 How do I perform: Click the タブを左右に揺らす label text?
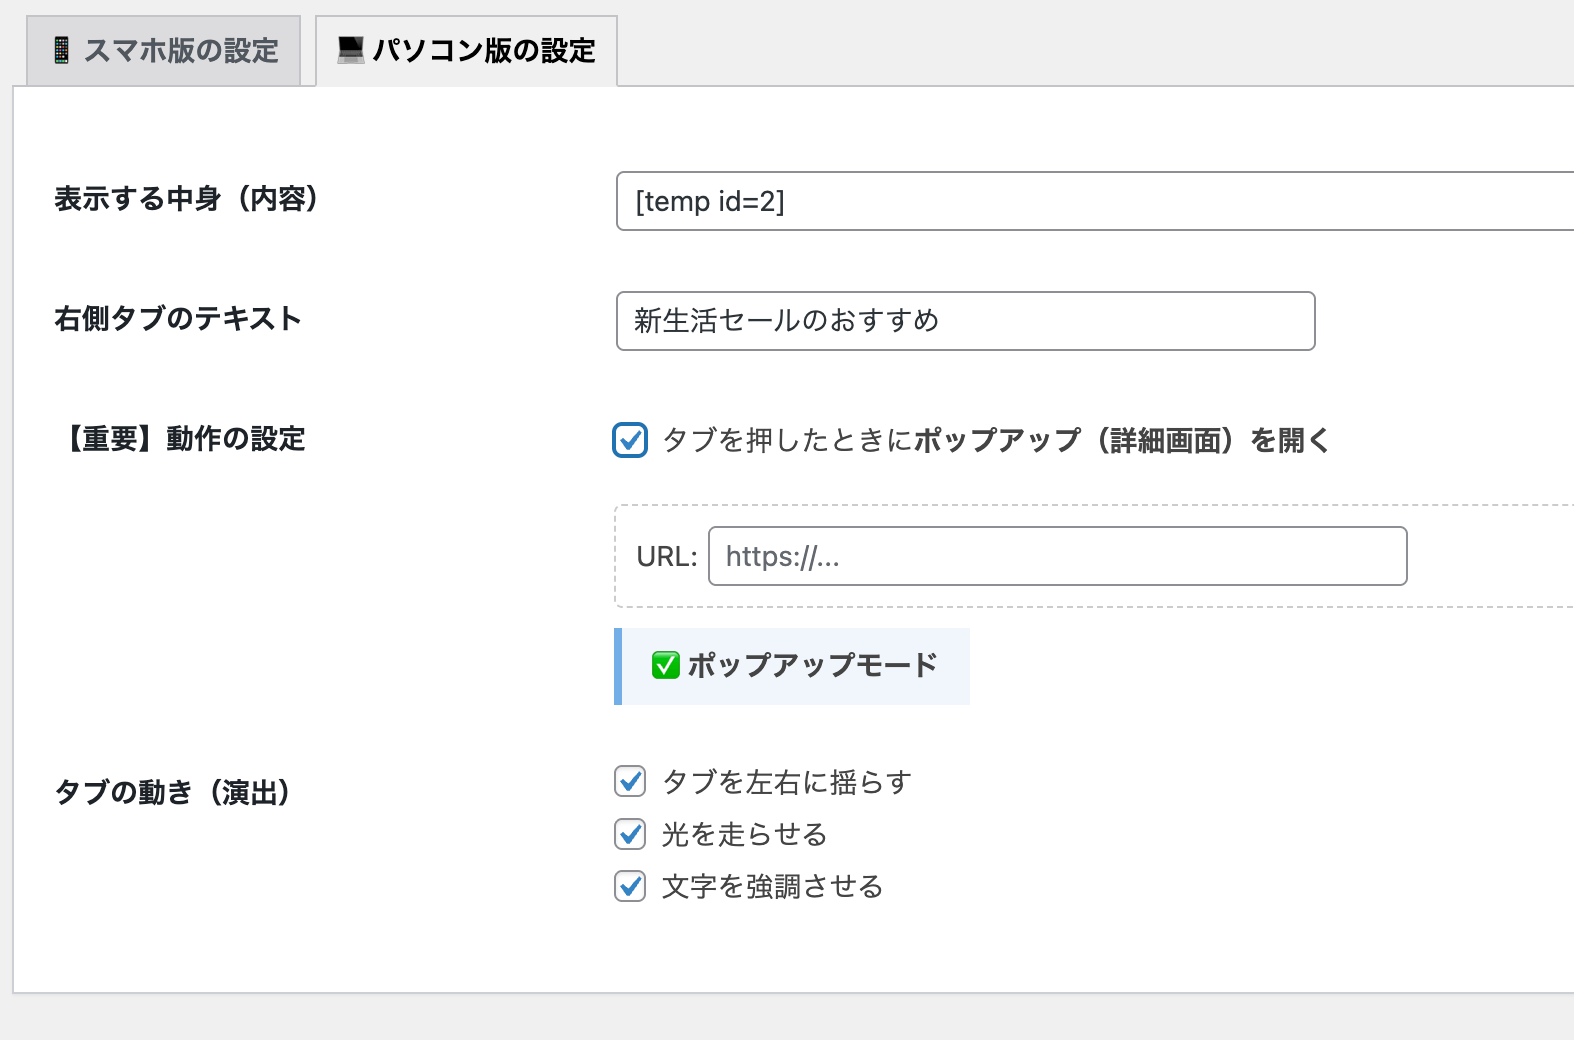787,782
